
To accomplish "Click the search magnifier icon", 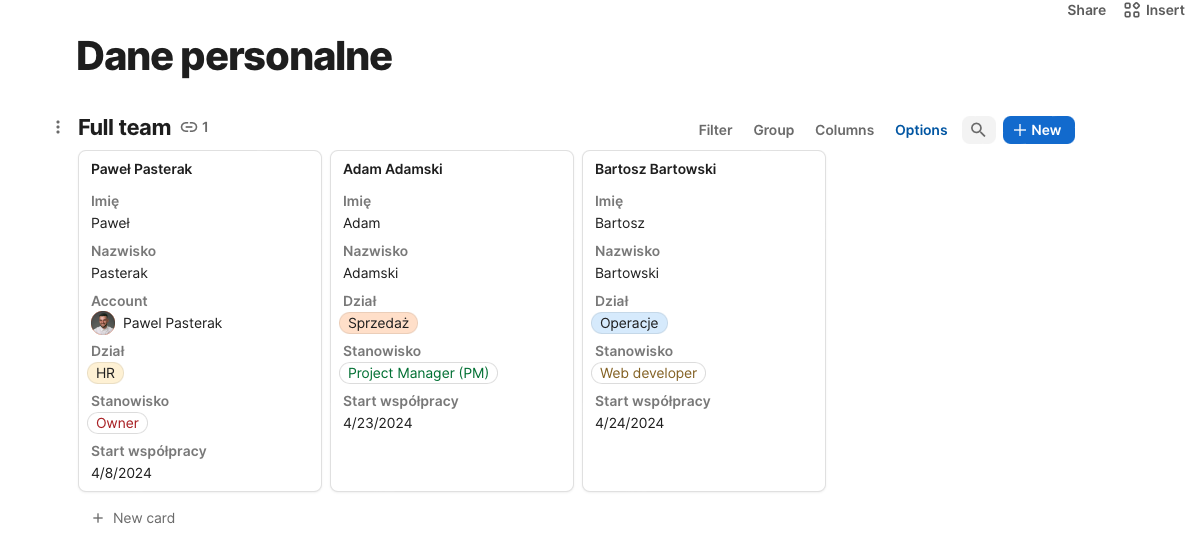I will point(978,130).
